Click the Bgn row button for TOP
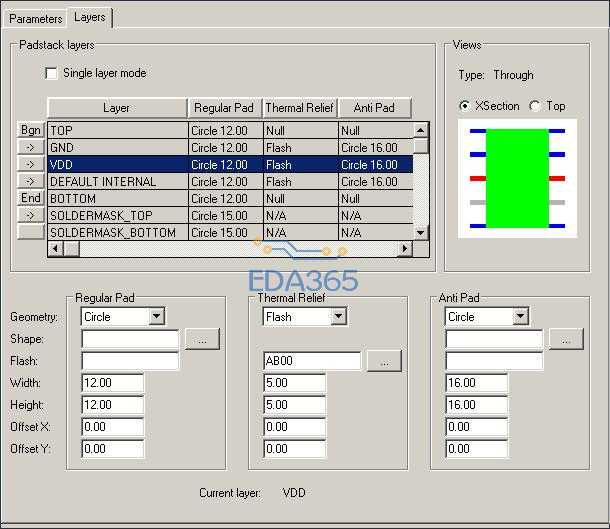Image resolution: width=610 pixels, height=529 pixels. tap(31, 130)
